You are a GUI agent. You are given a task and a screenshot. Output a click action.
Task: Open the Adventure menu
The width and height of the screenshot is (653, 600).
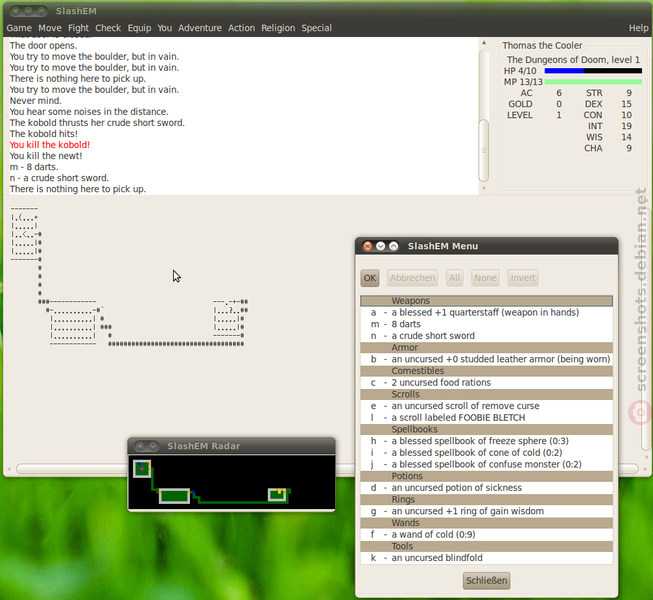(200, 28)
